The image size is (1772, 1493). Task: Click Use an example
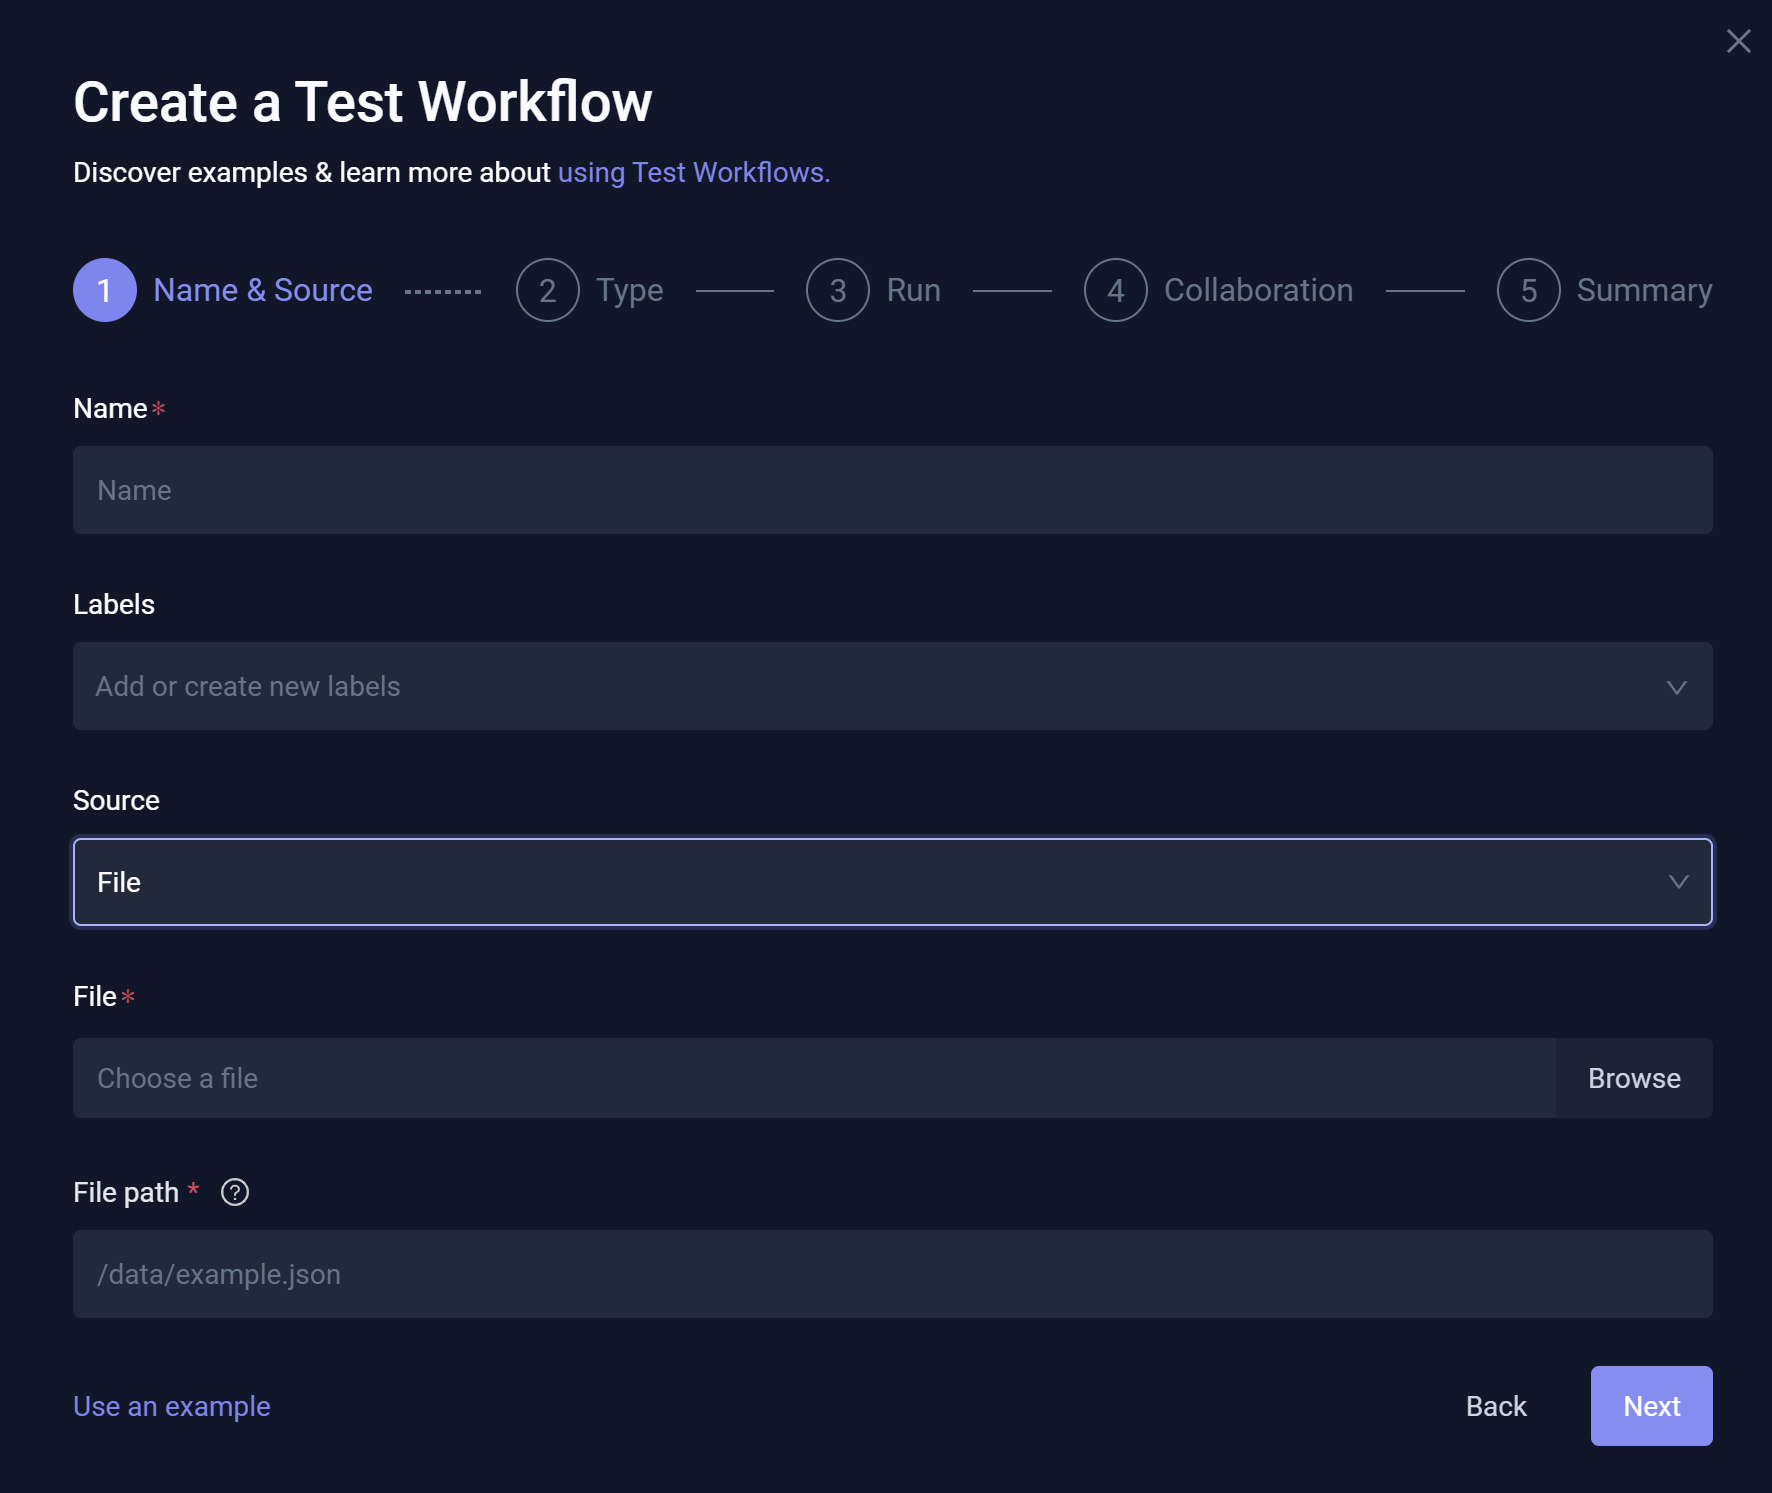tap(171, 1405)
